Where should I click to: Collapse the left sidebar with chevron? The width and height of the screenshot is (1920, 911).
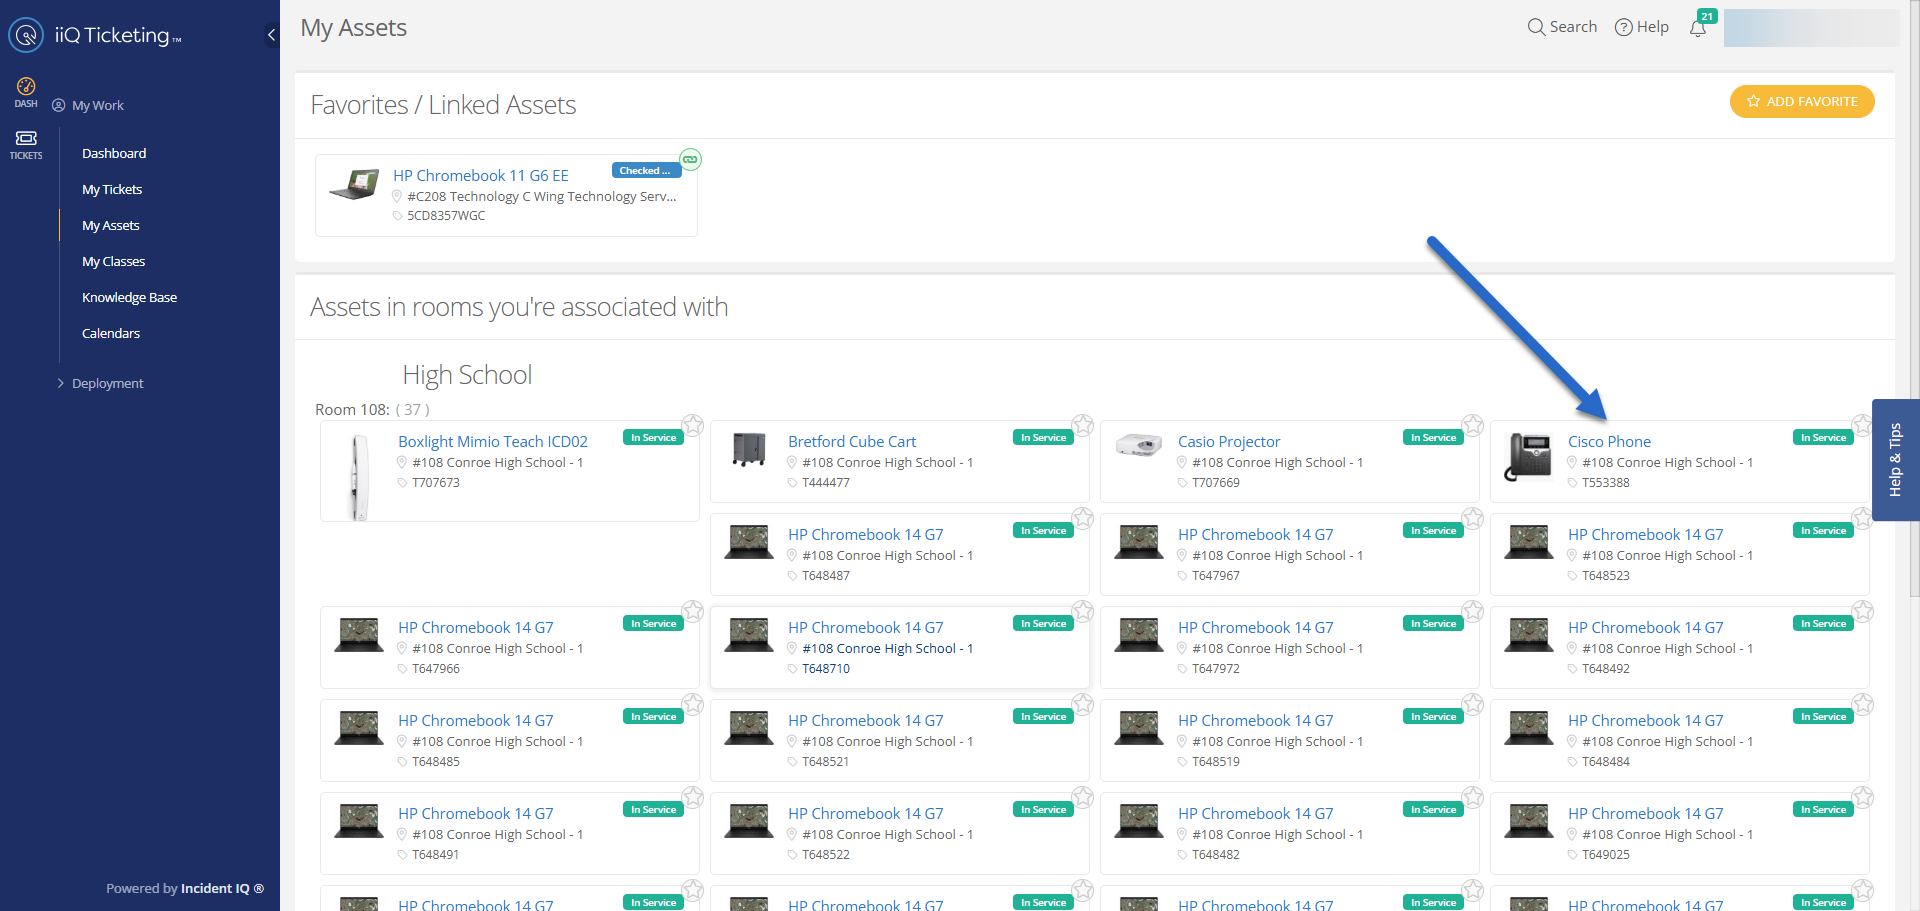pyautogui.click(x=271, y=35)
